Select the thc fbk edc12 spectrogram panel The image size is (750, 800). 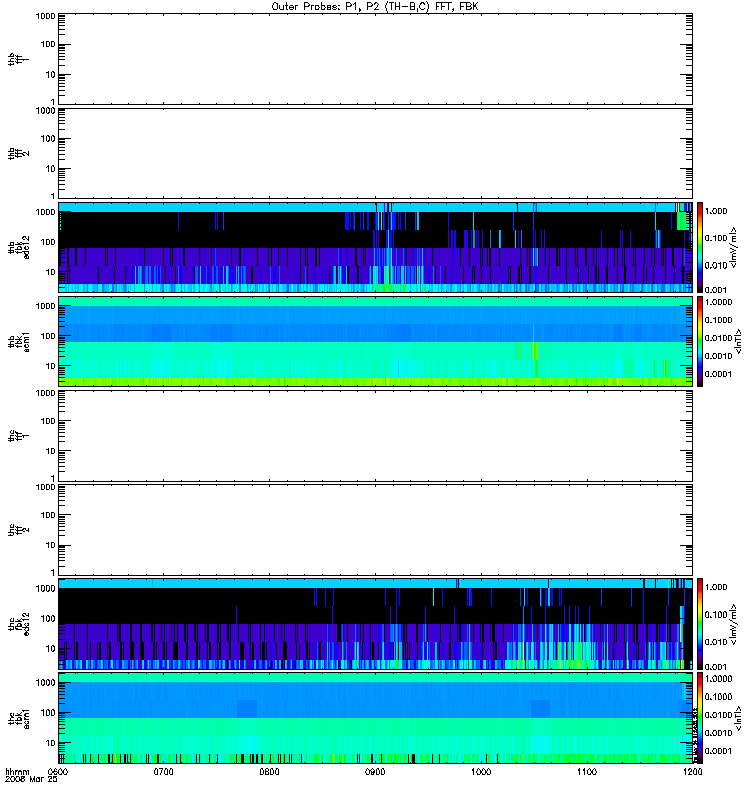click(x=376, y=624)
